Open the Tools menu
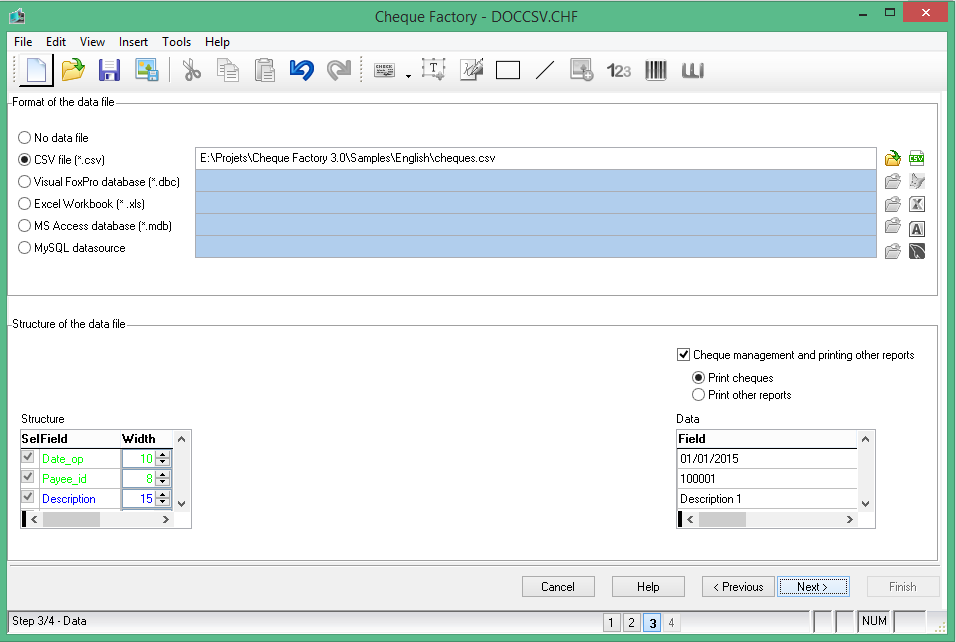This screenshot has width=956, height=642. click(x=176, y=41)
